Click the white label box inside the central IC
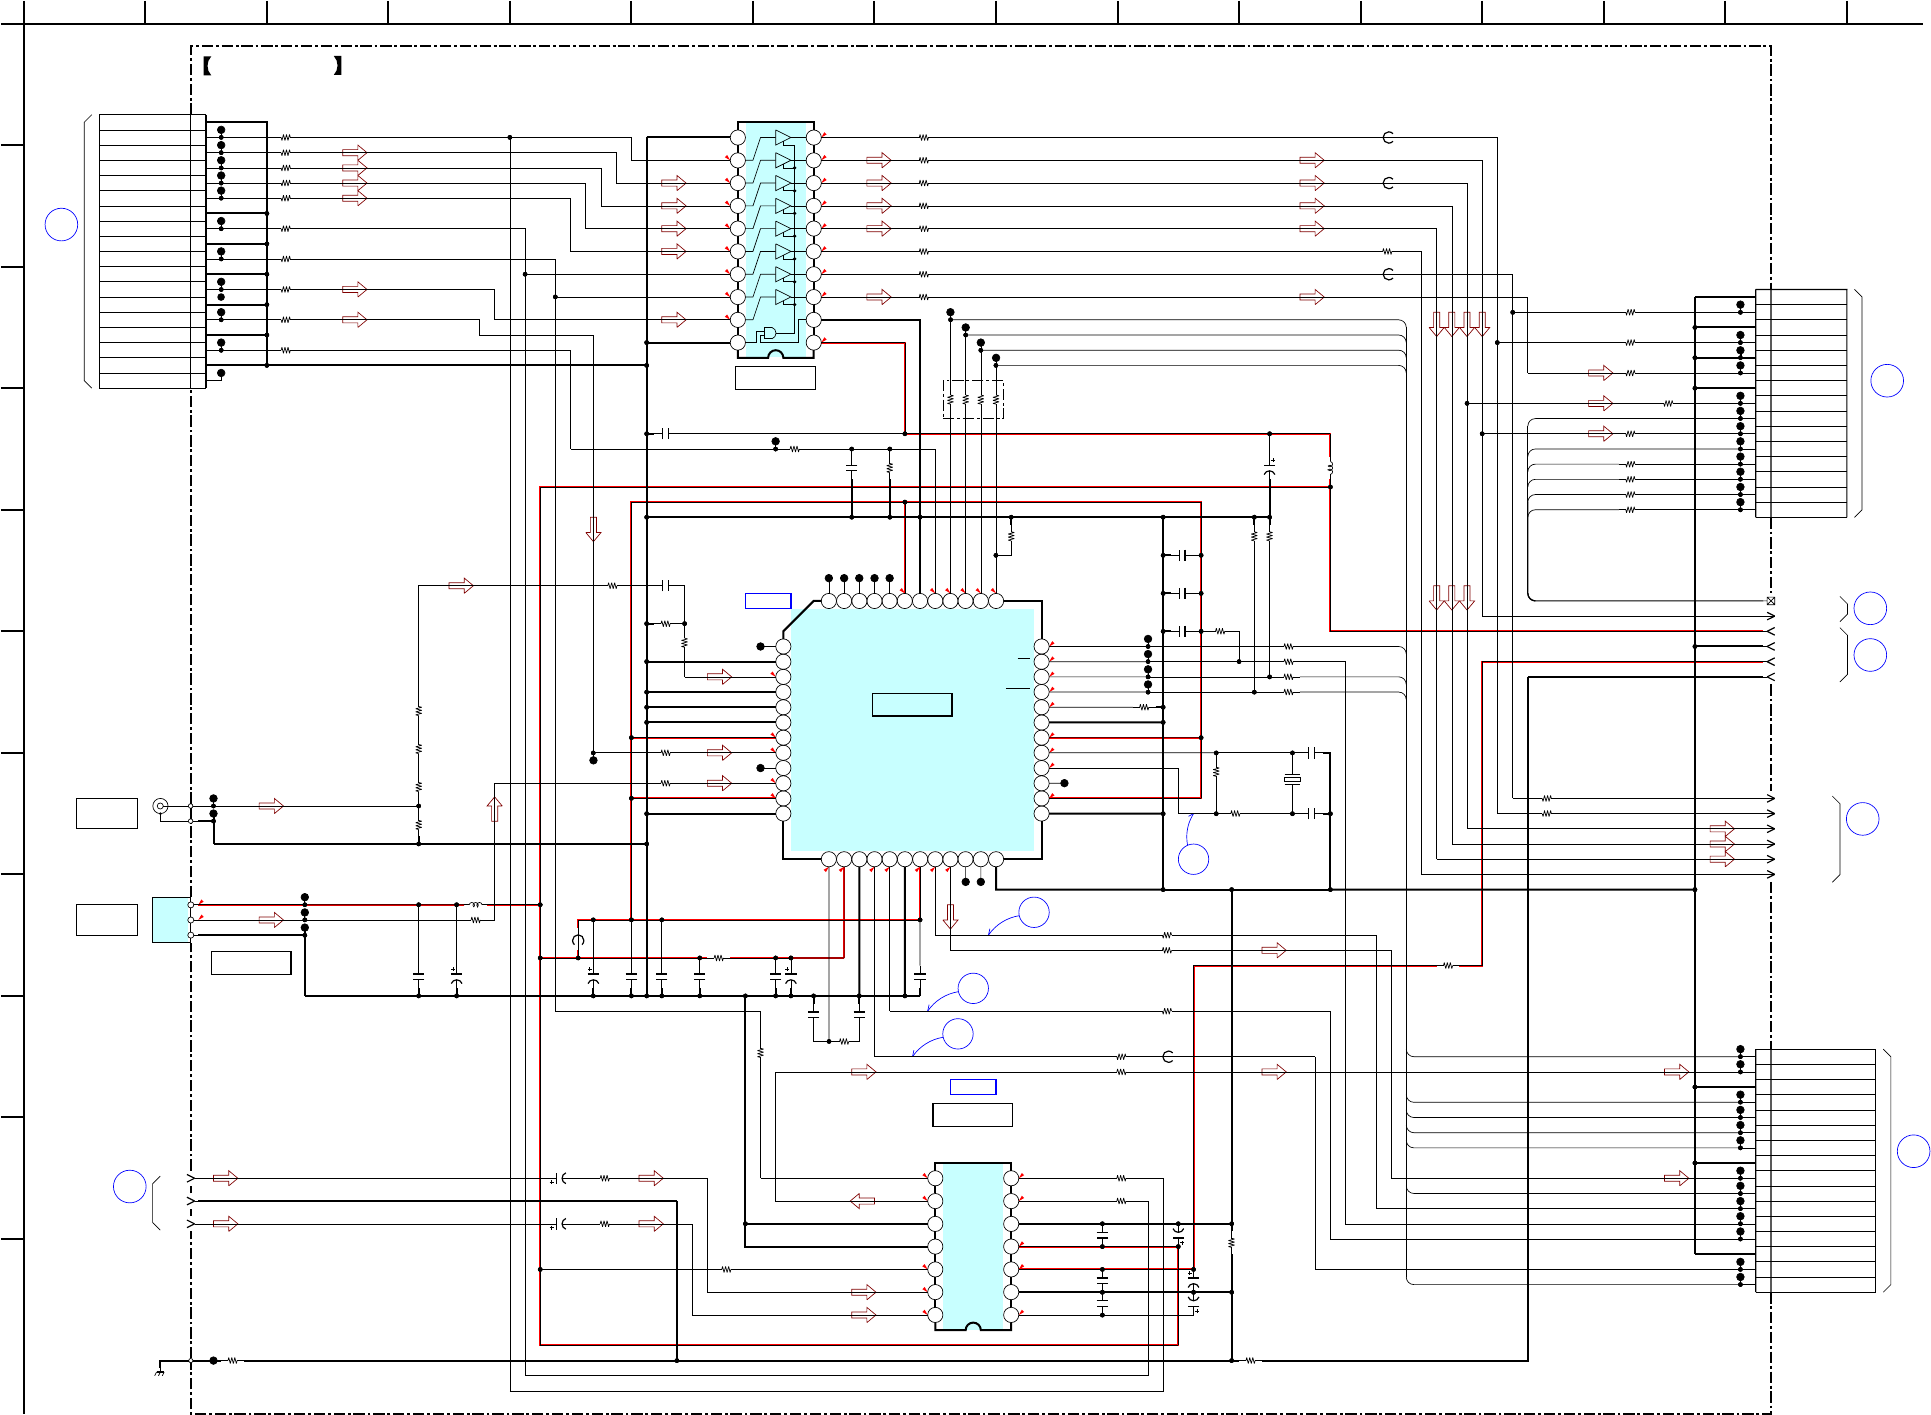 tap(911, 705)
